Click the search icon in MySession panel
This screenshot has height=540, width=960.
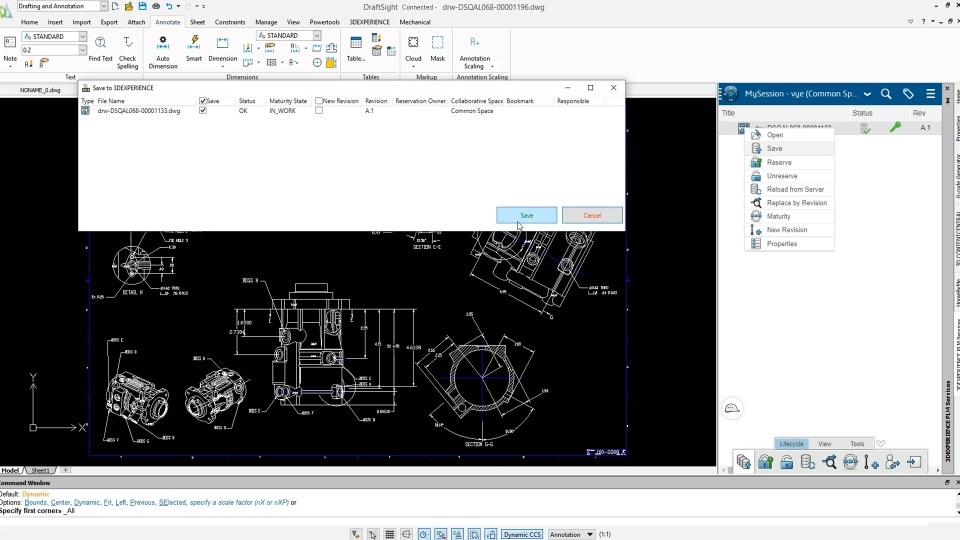point(886,94)
